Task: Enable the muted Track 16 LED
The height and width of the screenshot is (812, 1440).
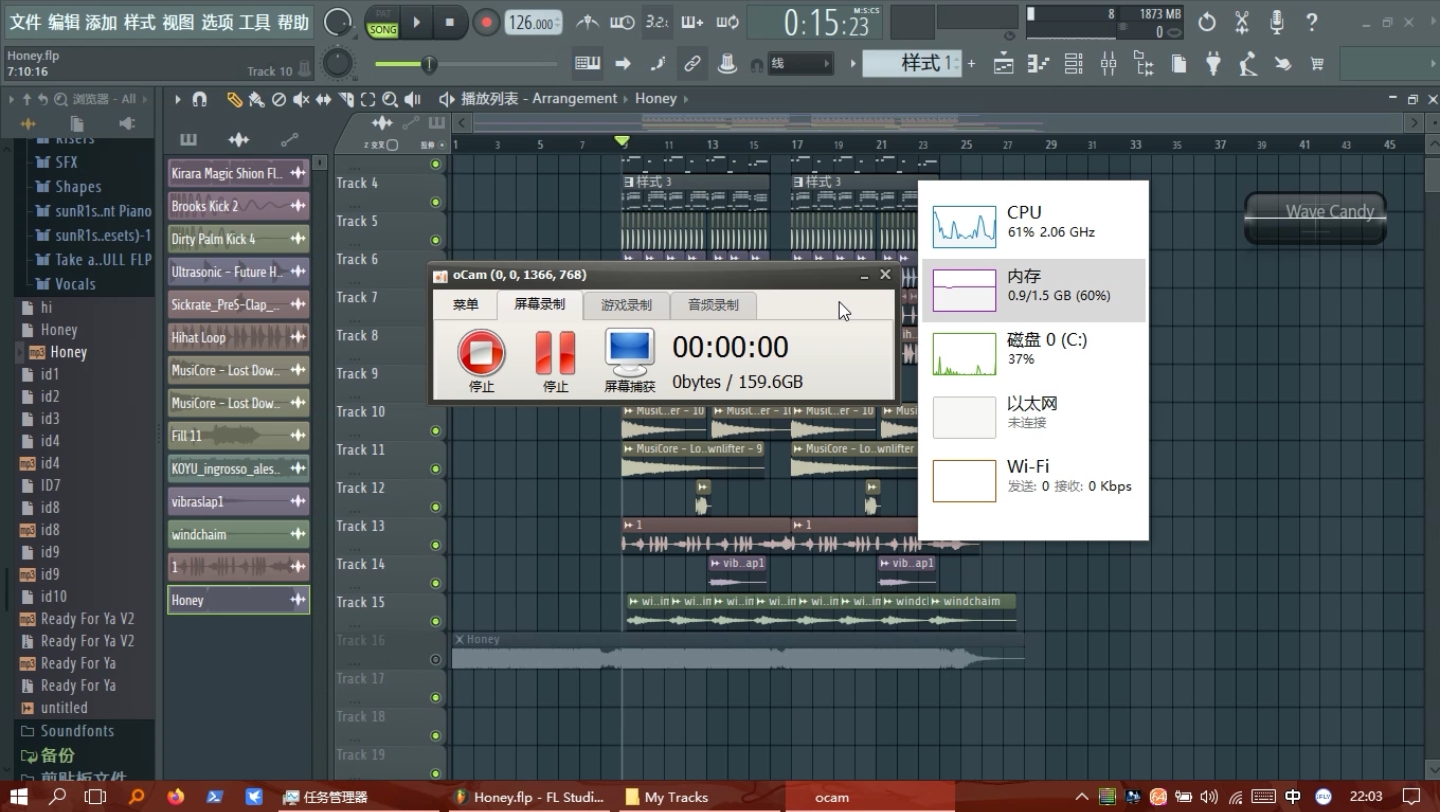Action: (x=435, y=659)
